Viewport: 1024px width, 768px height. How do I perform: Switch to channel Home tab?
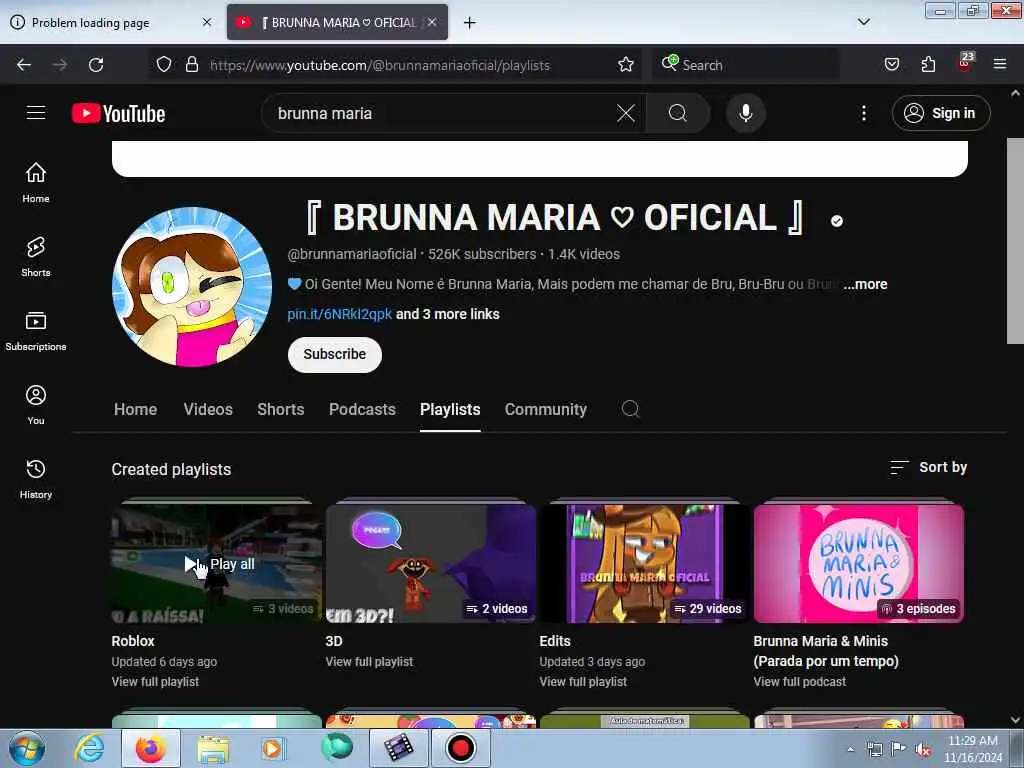(x=135, y=409)
